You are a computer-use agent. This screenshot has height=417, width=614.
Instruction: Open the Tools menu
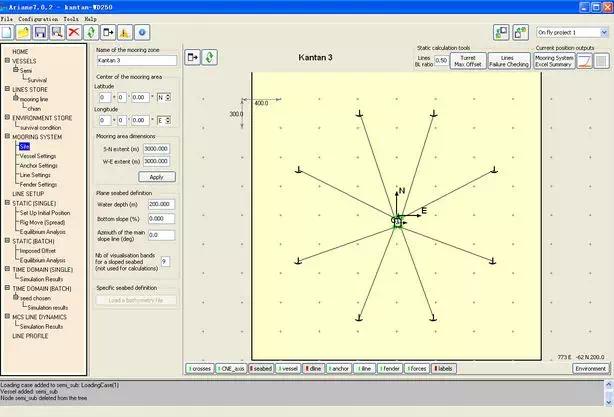(x=71, y=18)
